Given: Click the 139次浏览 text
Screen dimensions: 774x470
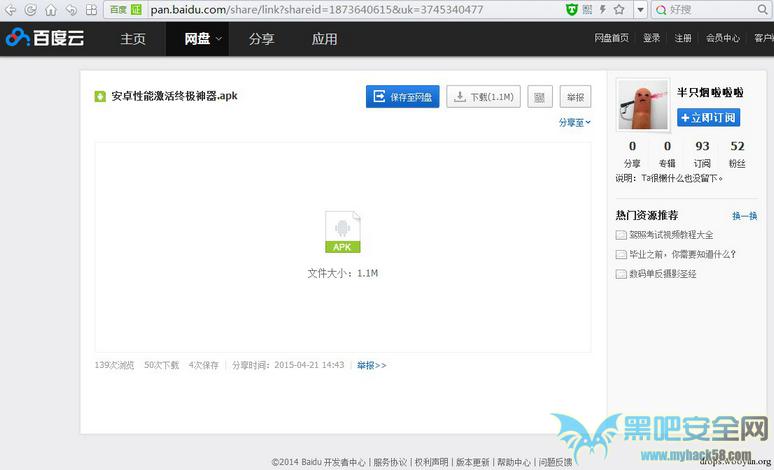Looking at the screenshot, I should point(114,365).
